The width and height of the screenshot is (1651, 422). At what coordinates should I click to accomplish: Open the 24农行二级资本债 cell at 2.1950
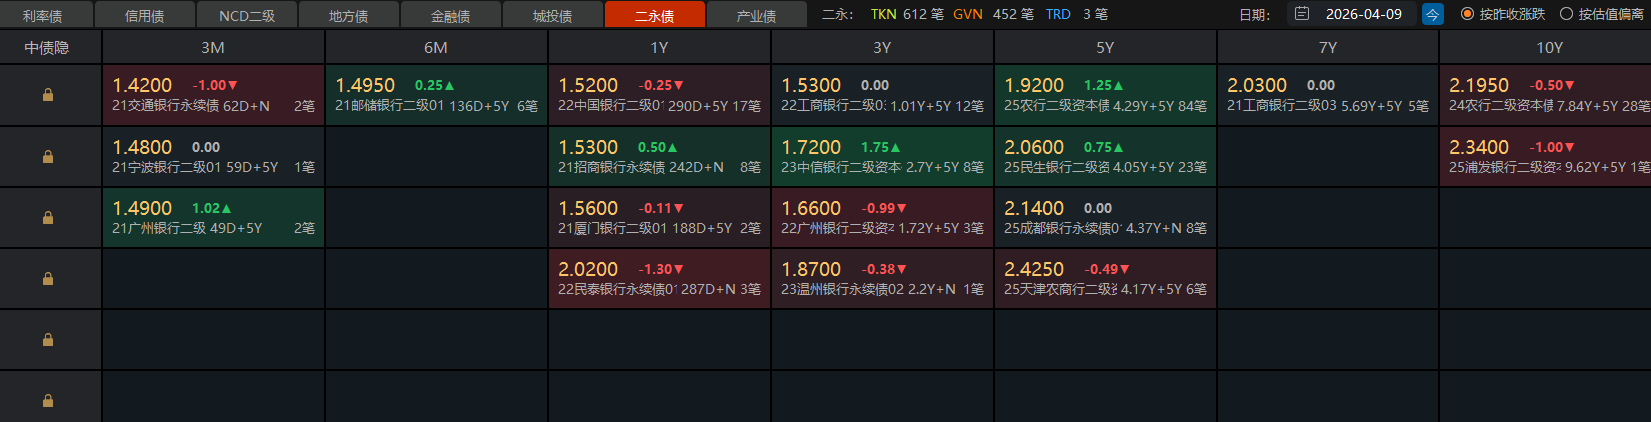(x=1546, y=95)
